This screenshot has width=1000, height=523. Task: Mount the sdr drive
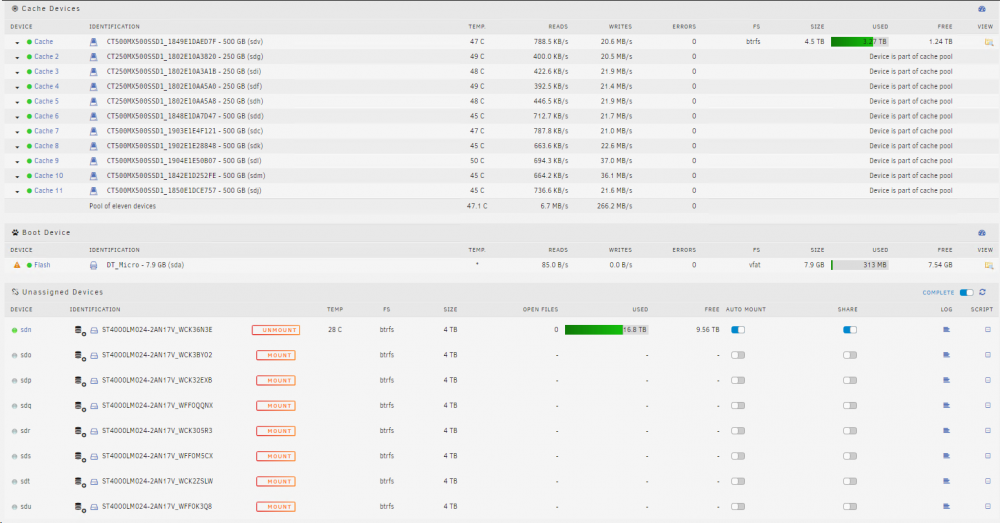pyautogui.click(x=276, y=431)
